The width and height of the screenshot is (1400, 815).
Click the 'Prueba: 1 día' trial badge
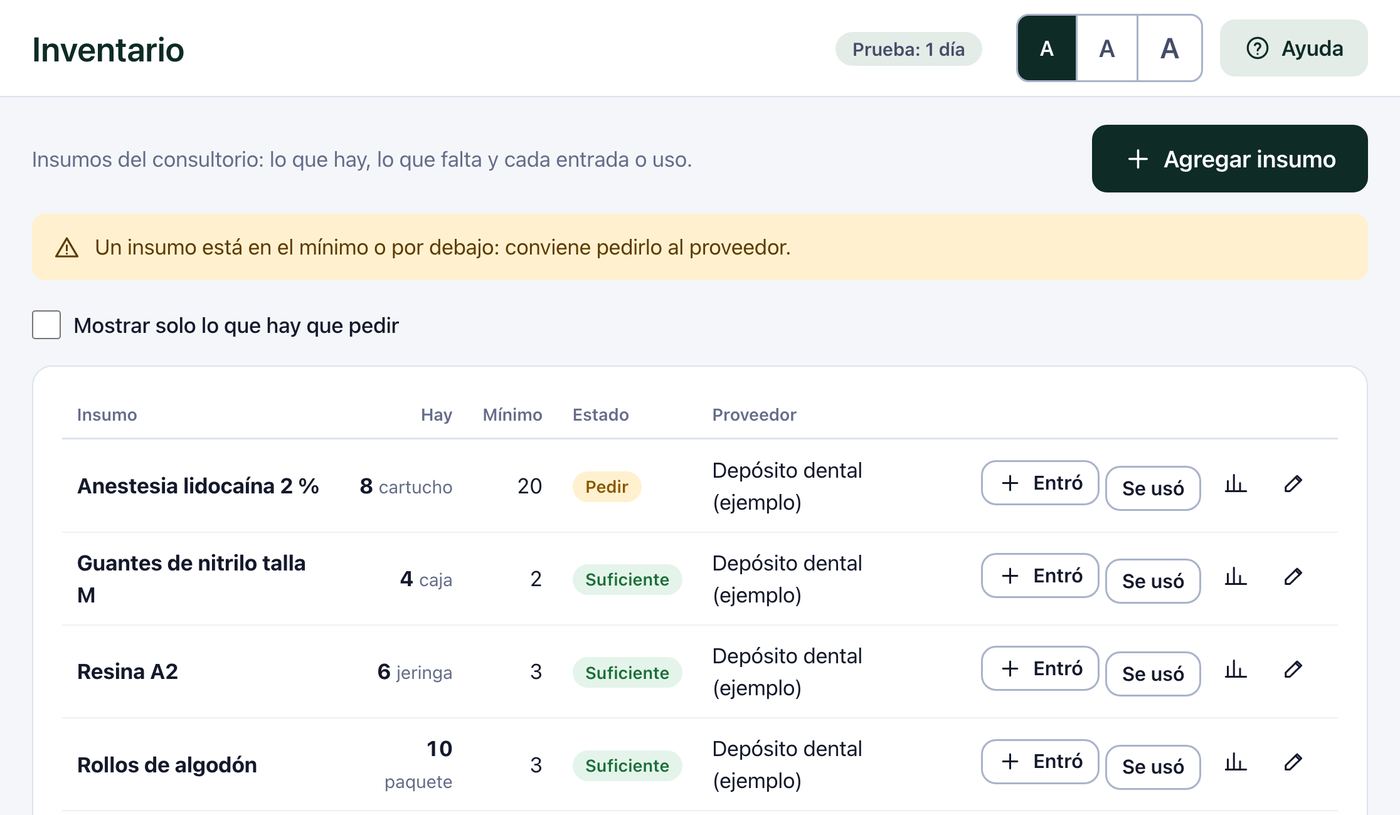point(908,49)
